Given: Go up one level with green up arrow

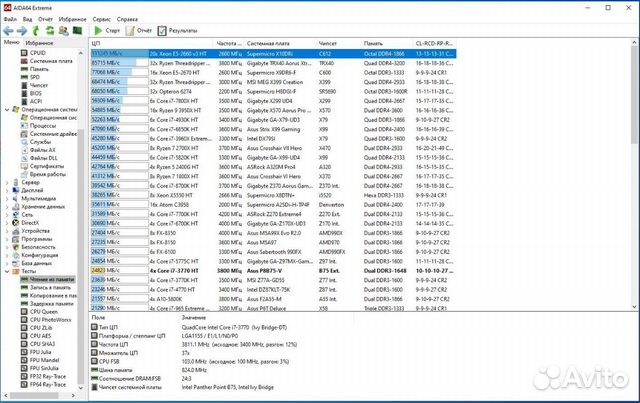Looking at the screenshot, I should [36, 31].
